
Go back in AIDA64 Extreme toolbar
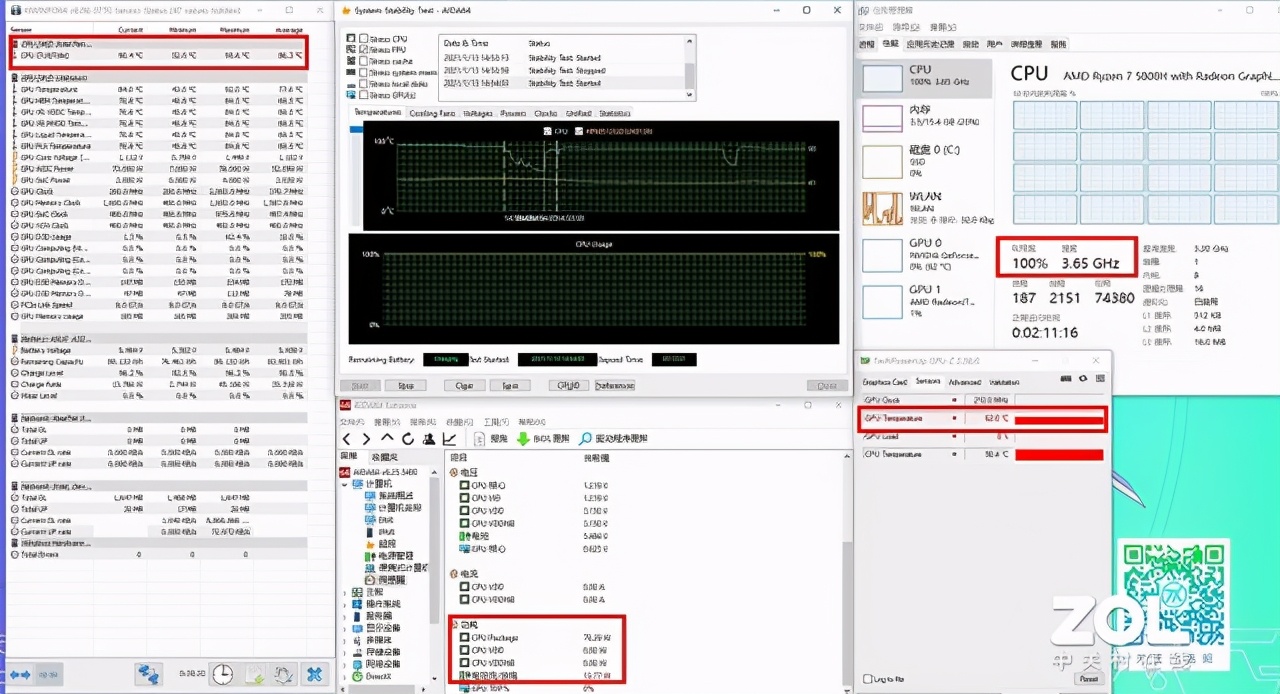[x=347, y=439]
